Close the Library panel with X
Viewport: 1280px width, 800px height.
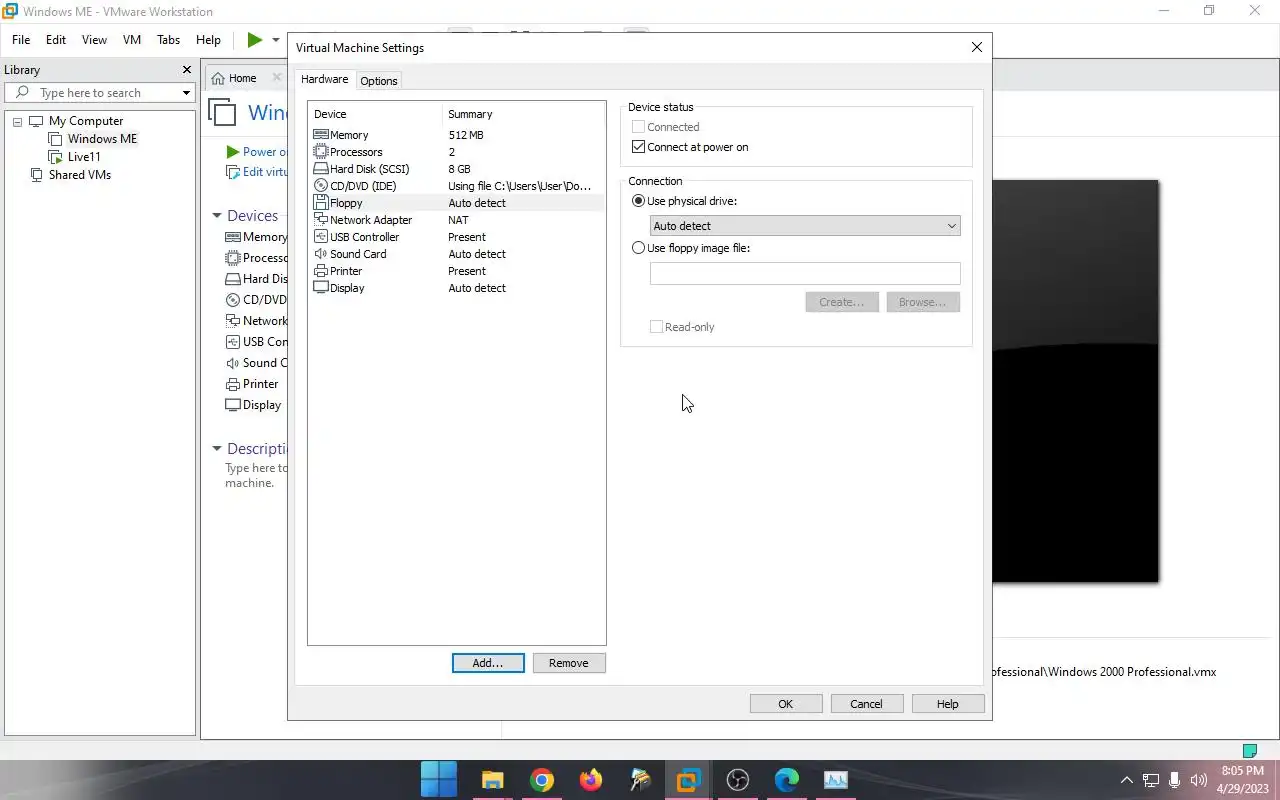click(x=186, y=70)
